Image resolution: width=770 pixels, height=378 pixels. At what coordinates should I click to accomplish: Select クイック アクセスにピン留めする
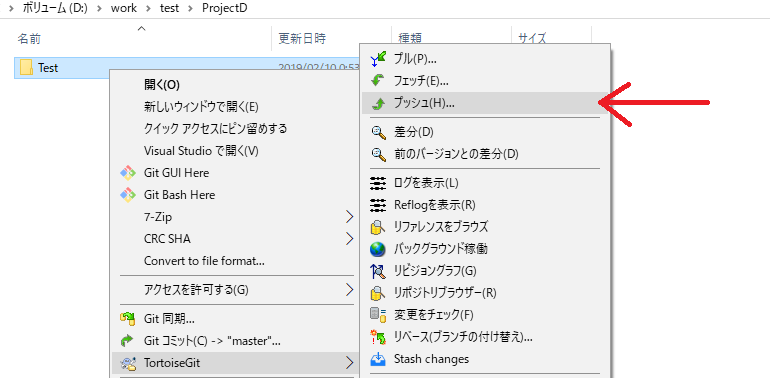[x=233, y=129]
